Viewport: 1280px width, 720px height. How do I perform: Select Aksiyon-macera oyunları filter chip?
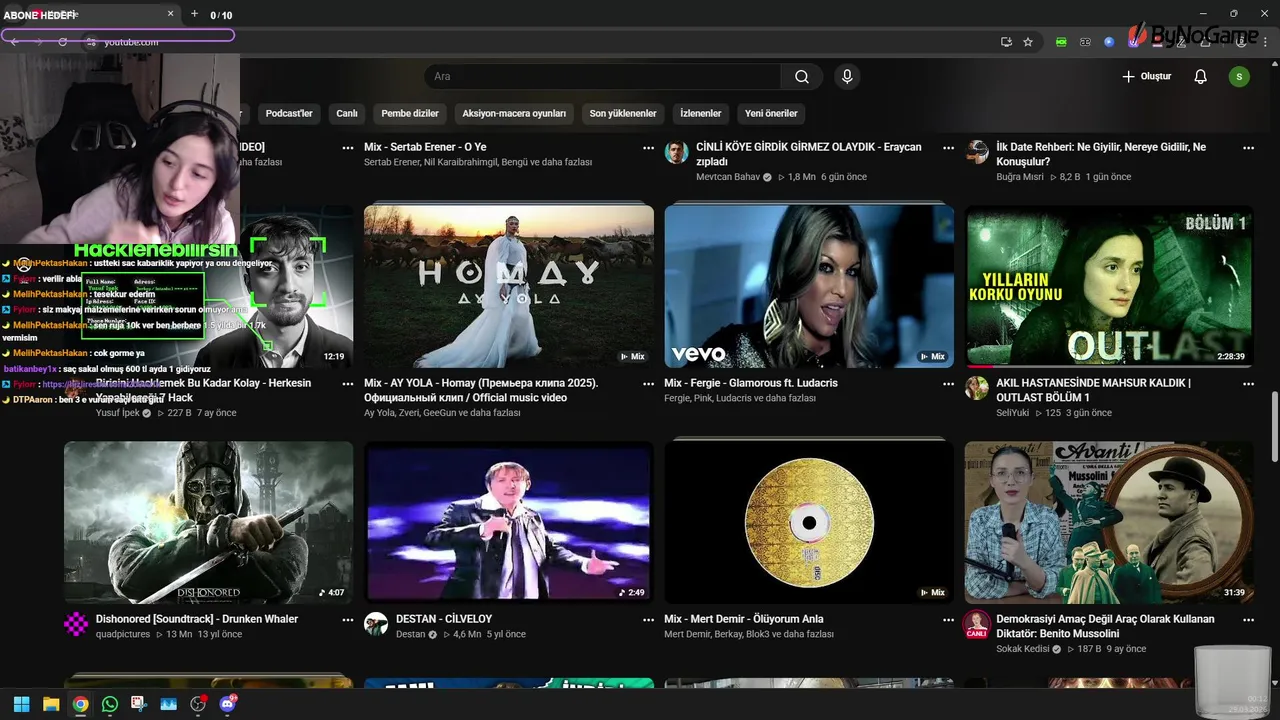pyautogui.click(x=514, y=113)
